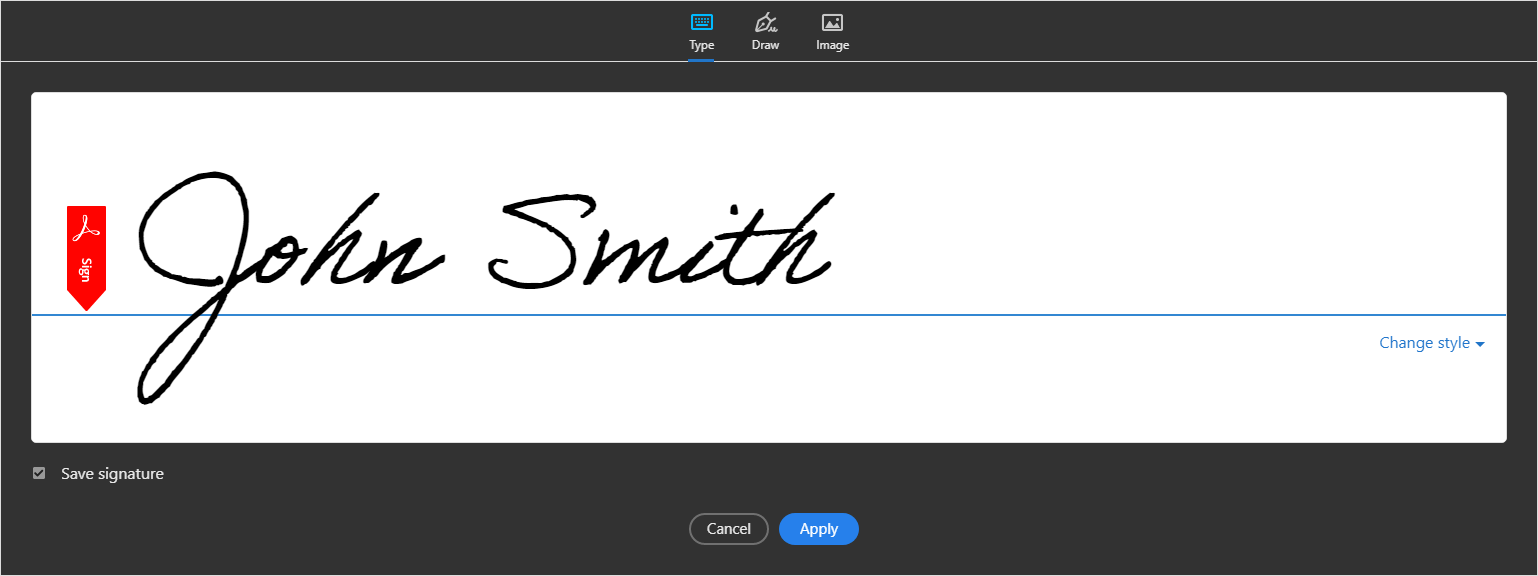Expand the signature style options
Viewport: 1538px width, 576px height.
[1430, 342]
